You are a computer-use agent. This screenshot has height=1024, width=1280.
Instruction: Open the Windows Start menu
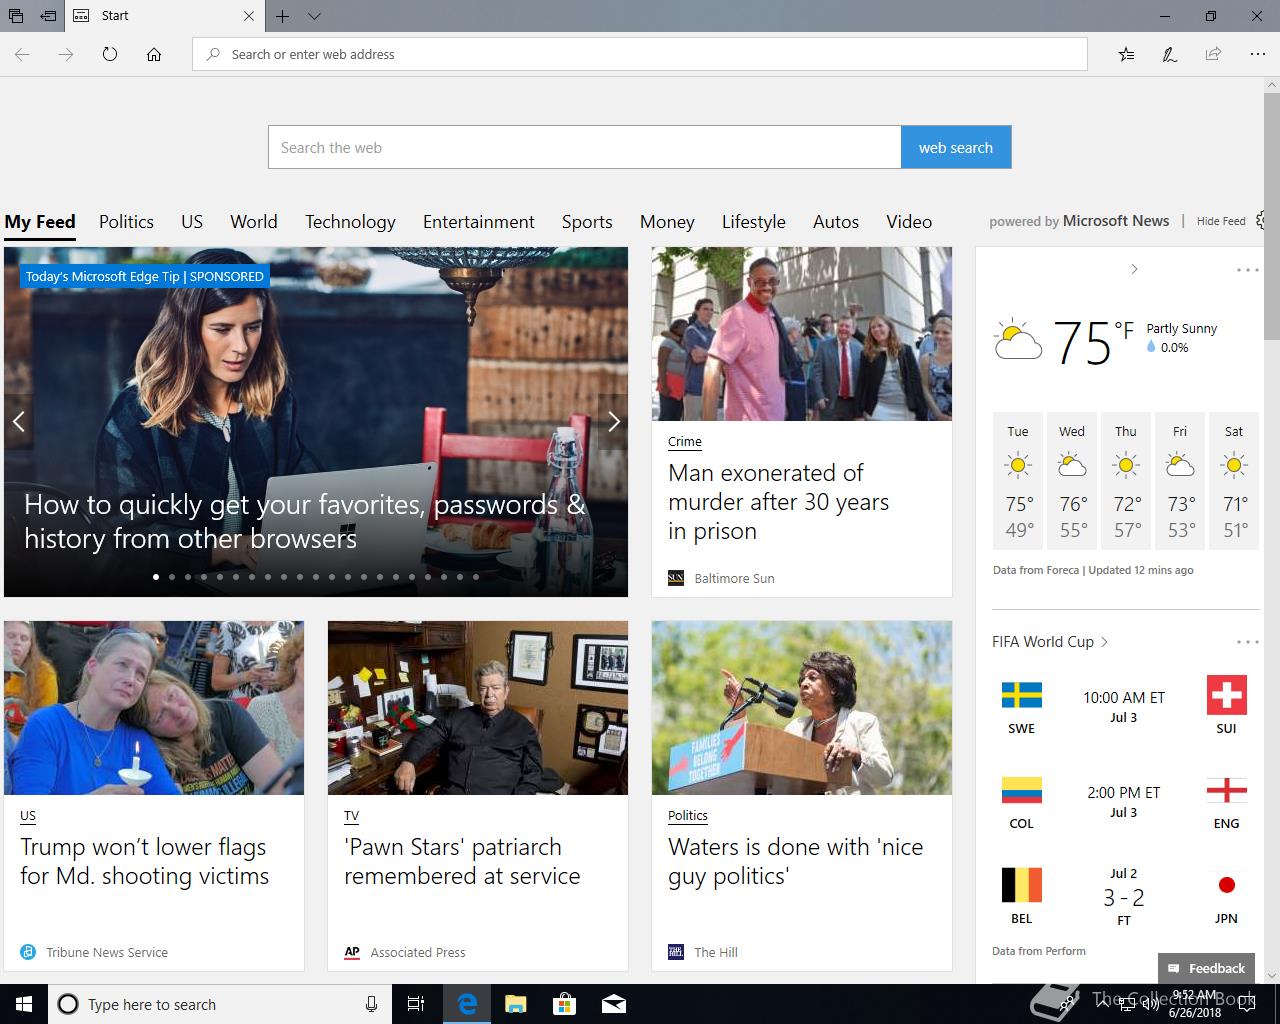point(24,1004)
